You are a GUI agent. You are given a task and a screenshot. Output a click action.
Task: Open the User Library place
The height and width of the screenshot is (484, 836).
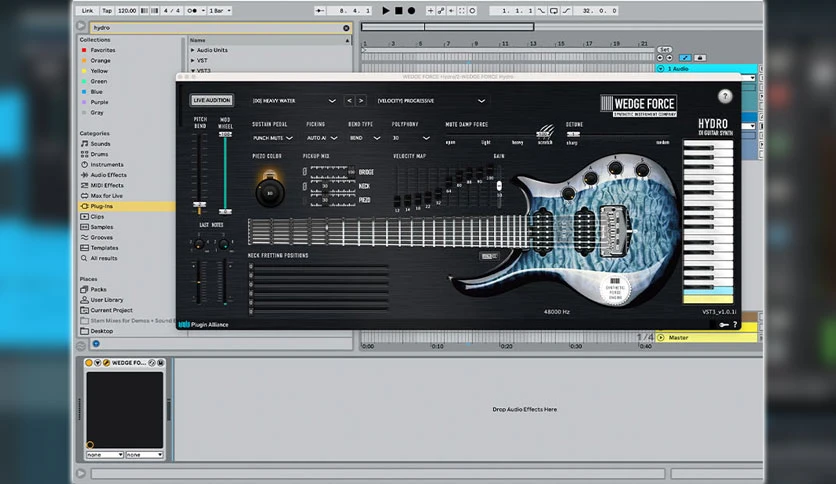(x=106, y=300)
